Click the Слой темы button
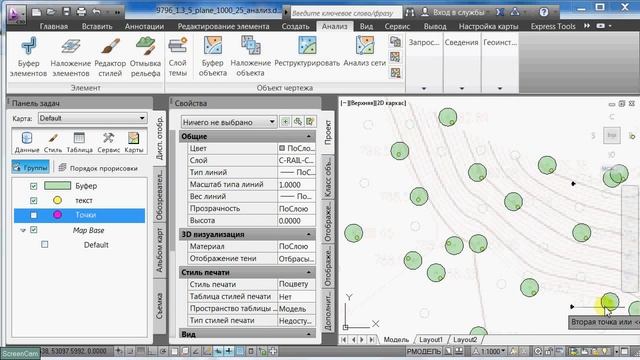The height and width of the screenshot is (360, 640). point(178,56)
